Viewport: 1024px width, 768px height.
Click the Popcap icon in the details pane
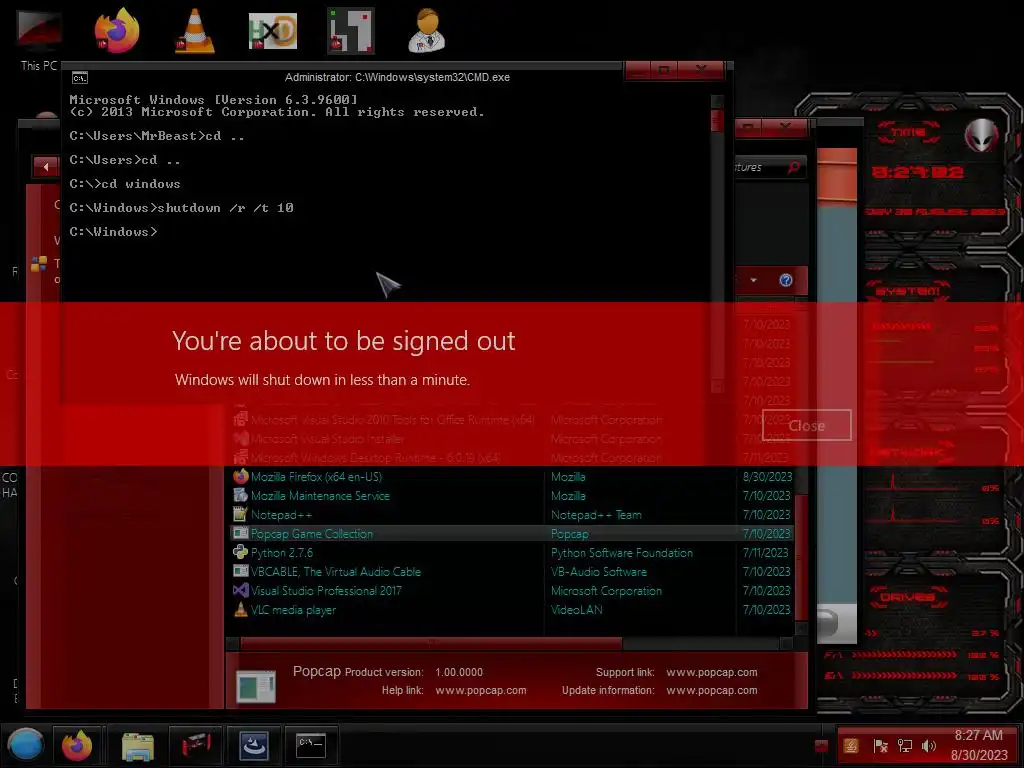click(x=255, y=686)
